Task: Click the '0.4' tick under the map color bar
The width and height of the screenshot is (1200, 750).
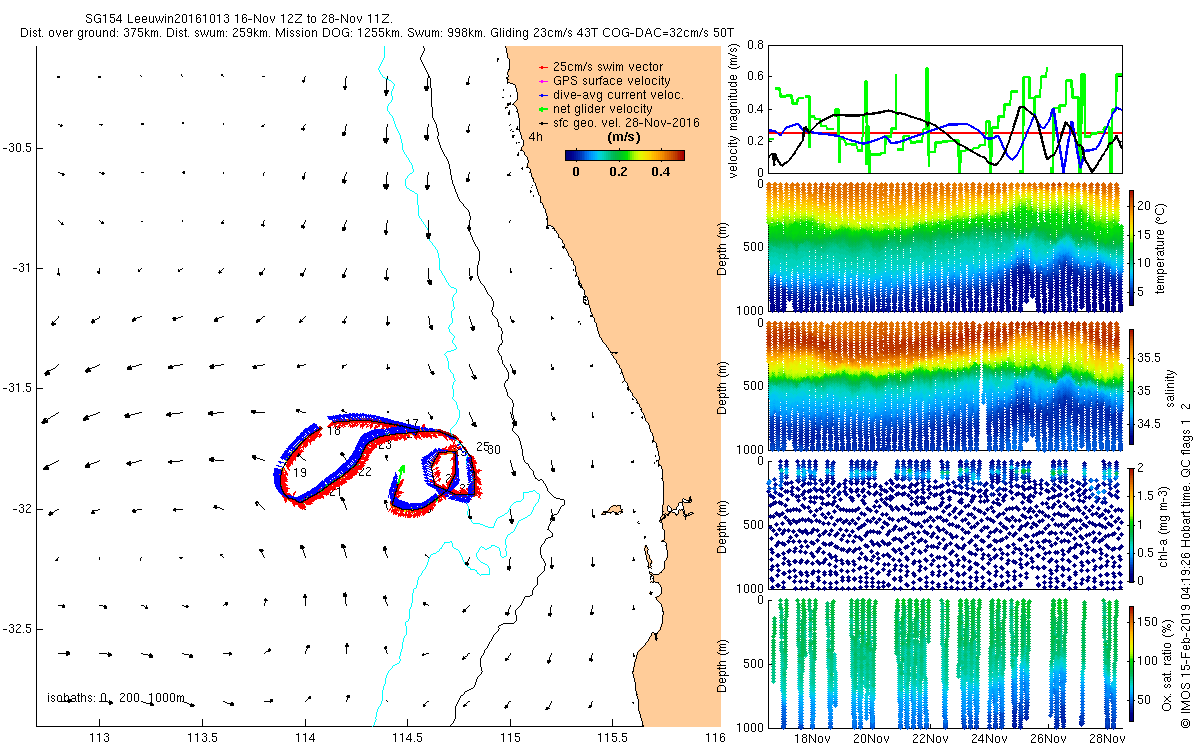Action: [660, 171]
